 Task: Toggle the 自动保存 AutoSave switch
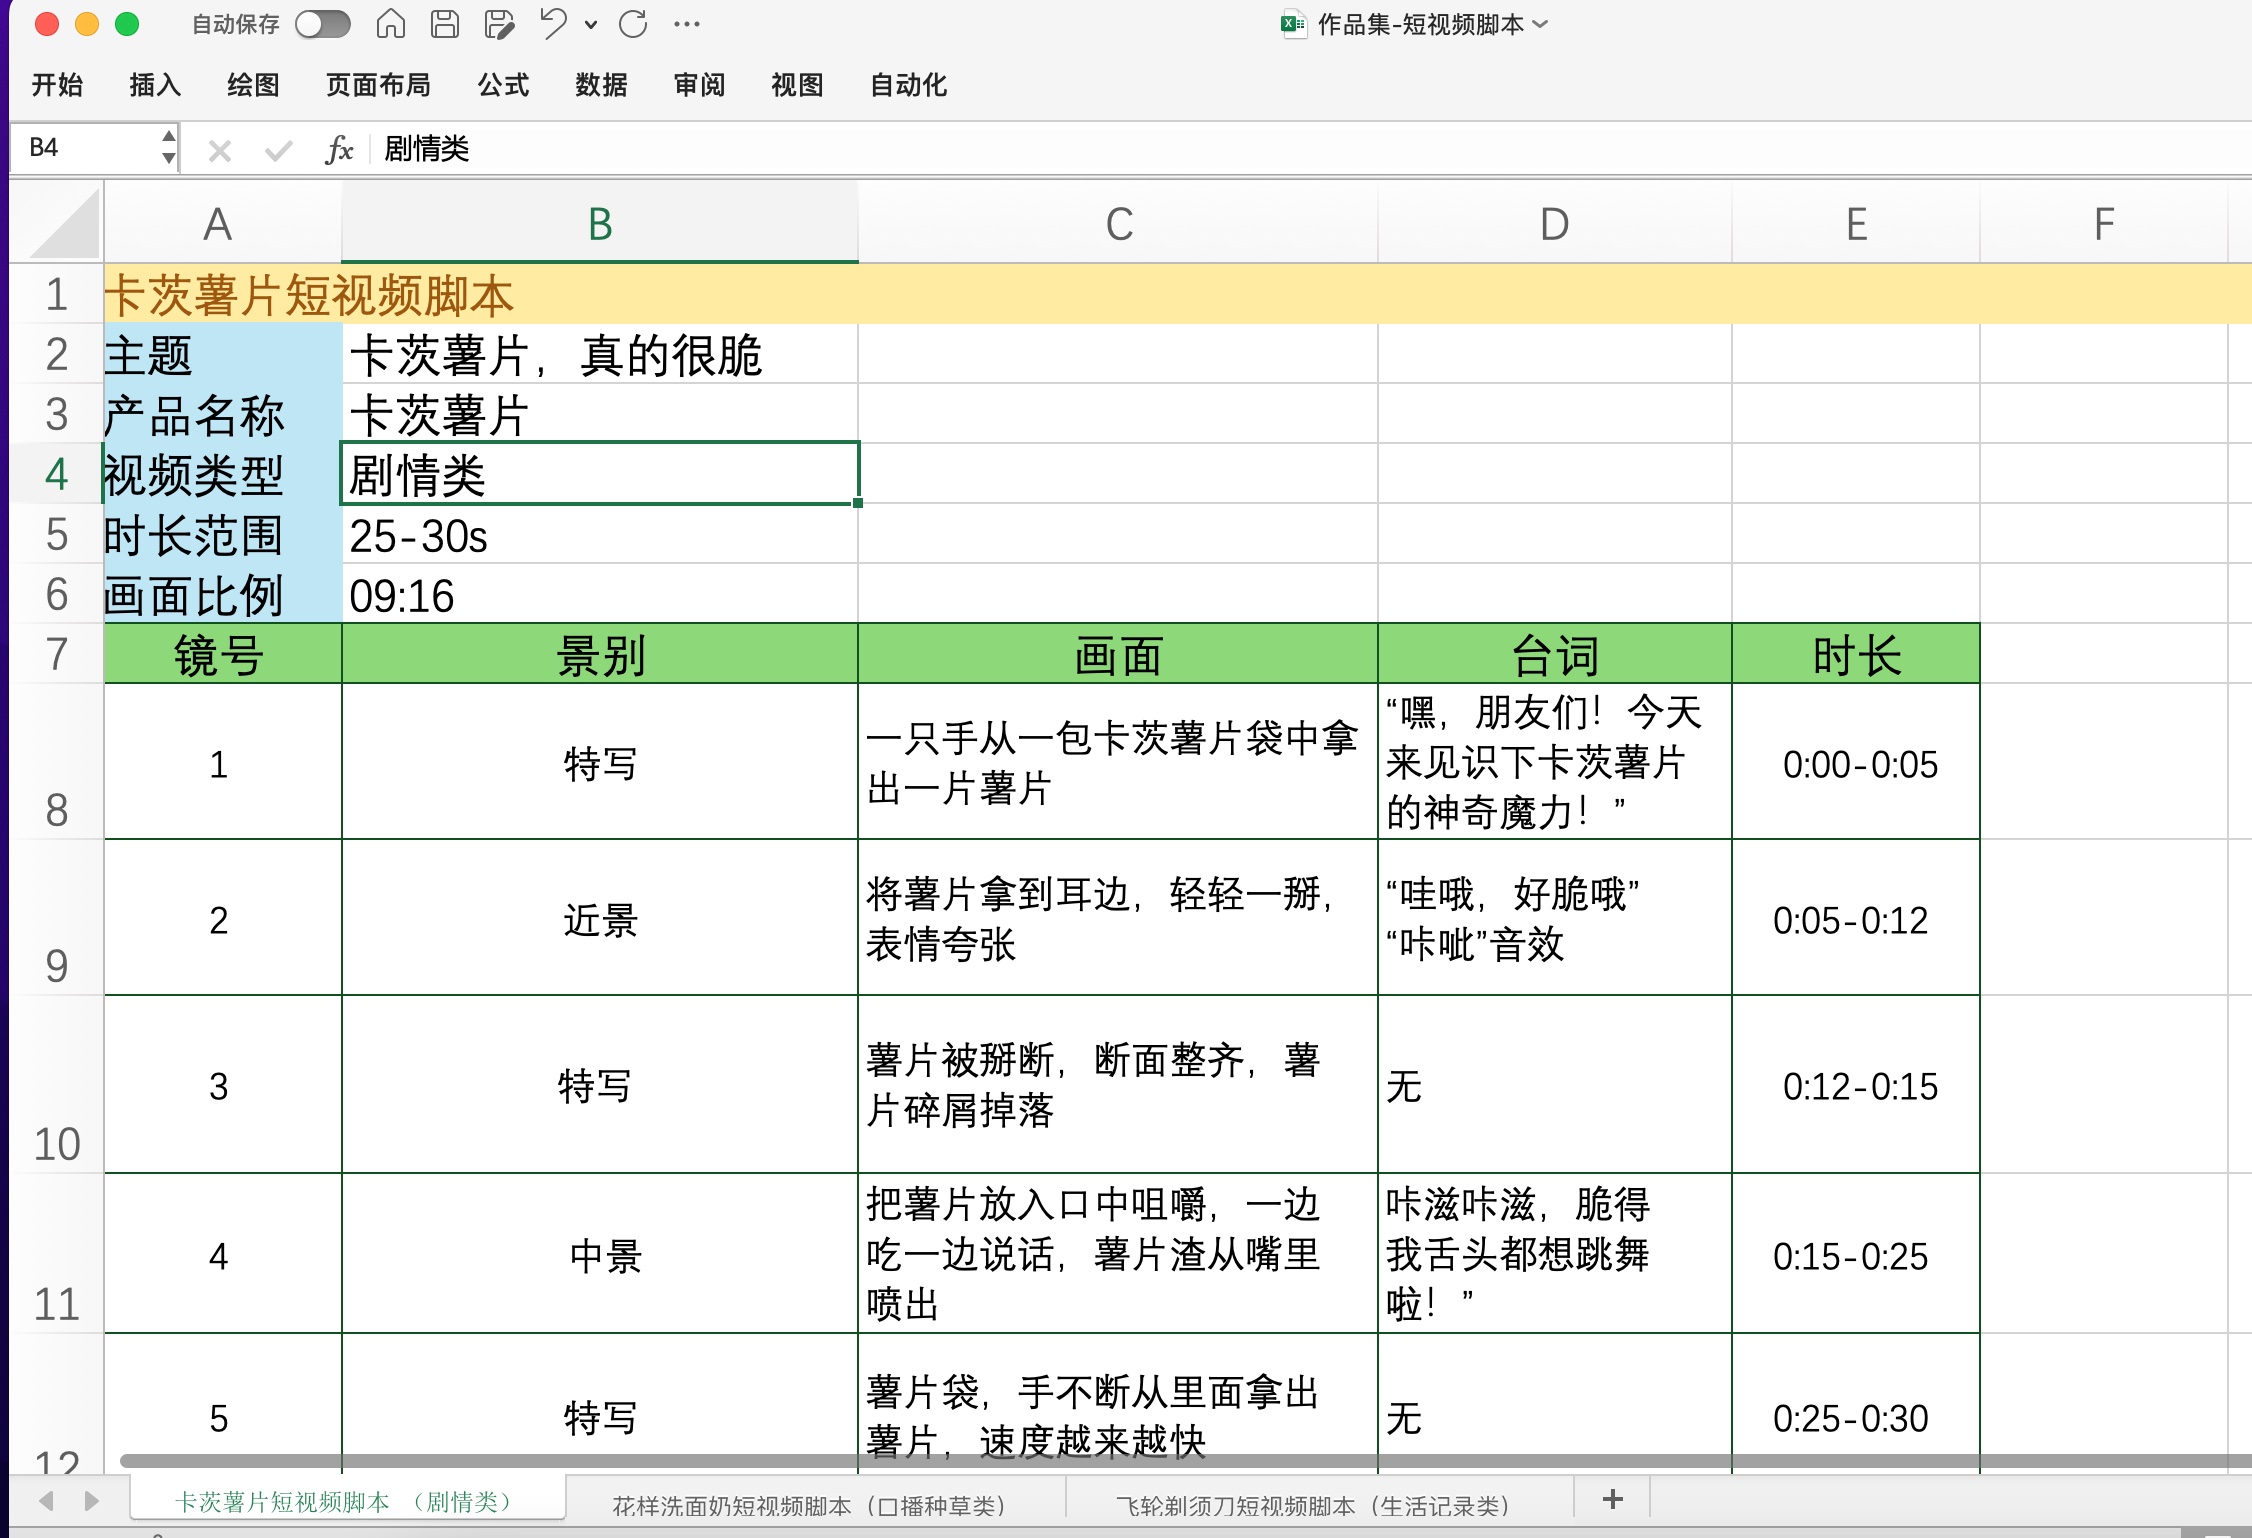point(323,24)
